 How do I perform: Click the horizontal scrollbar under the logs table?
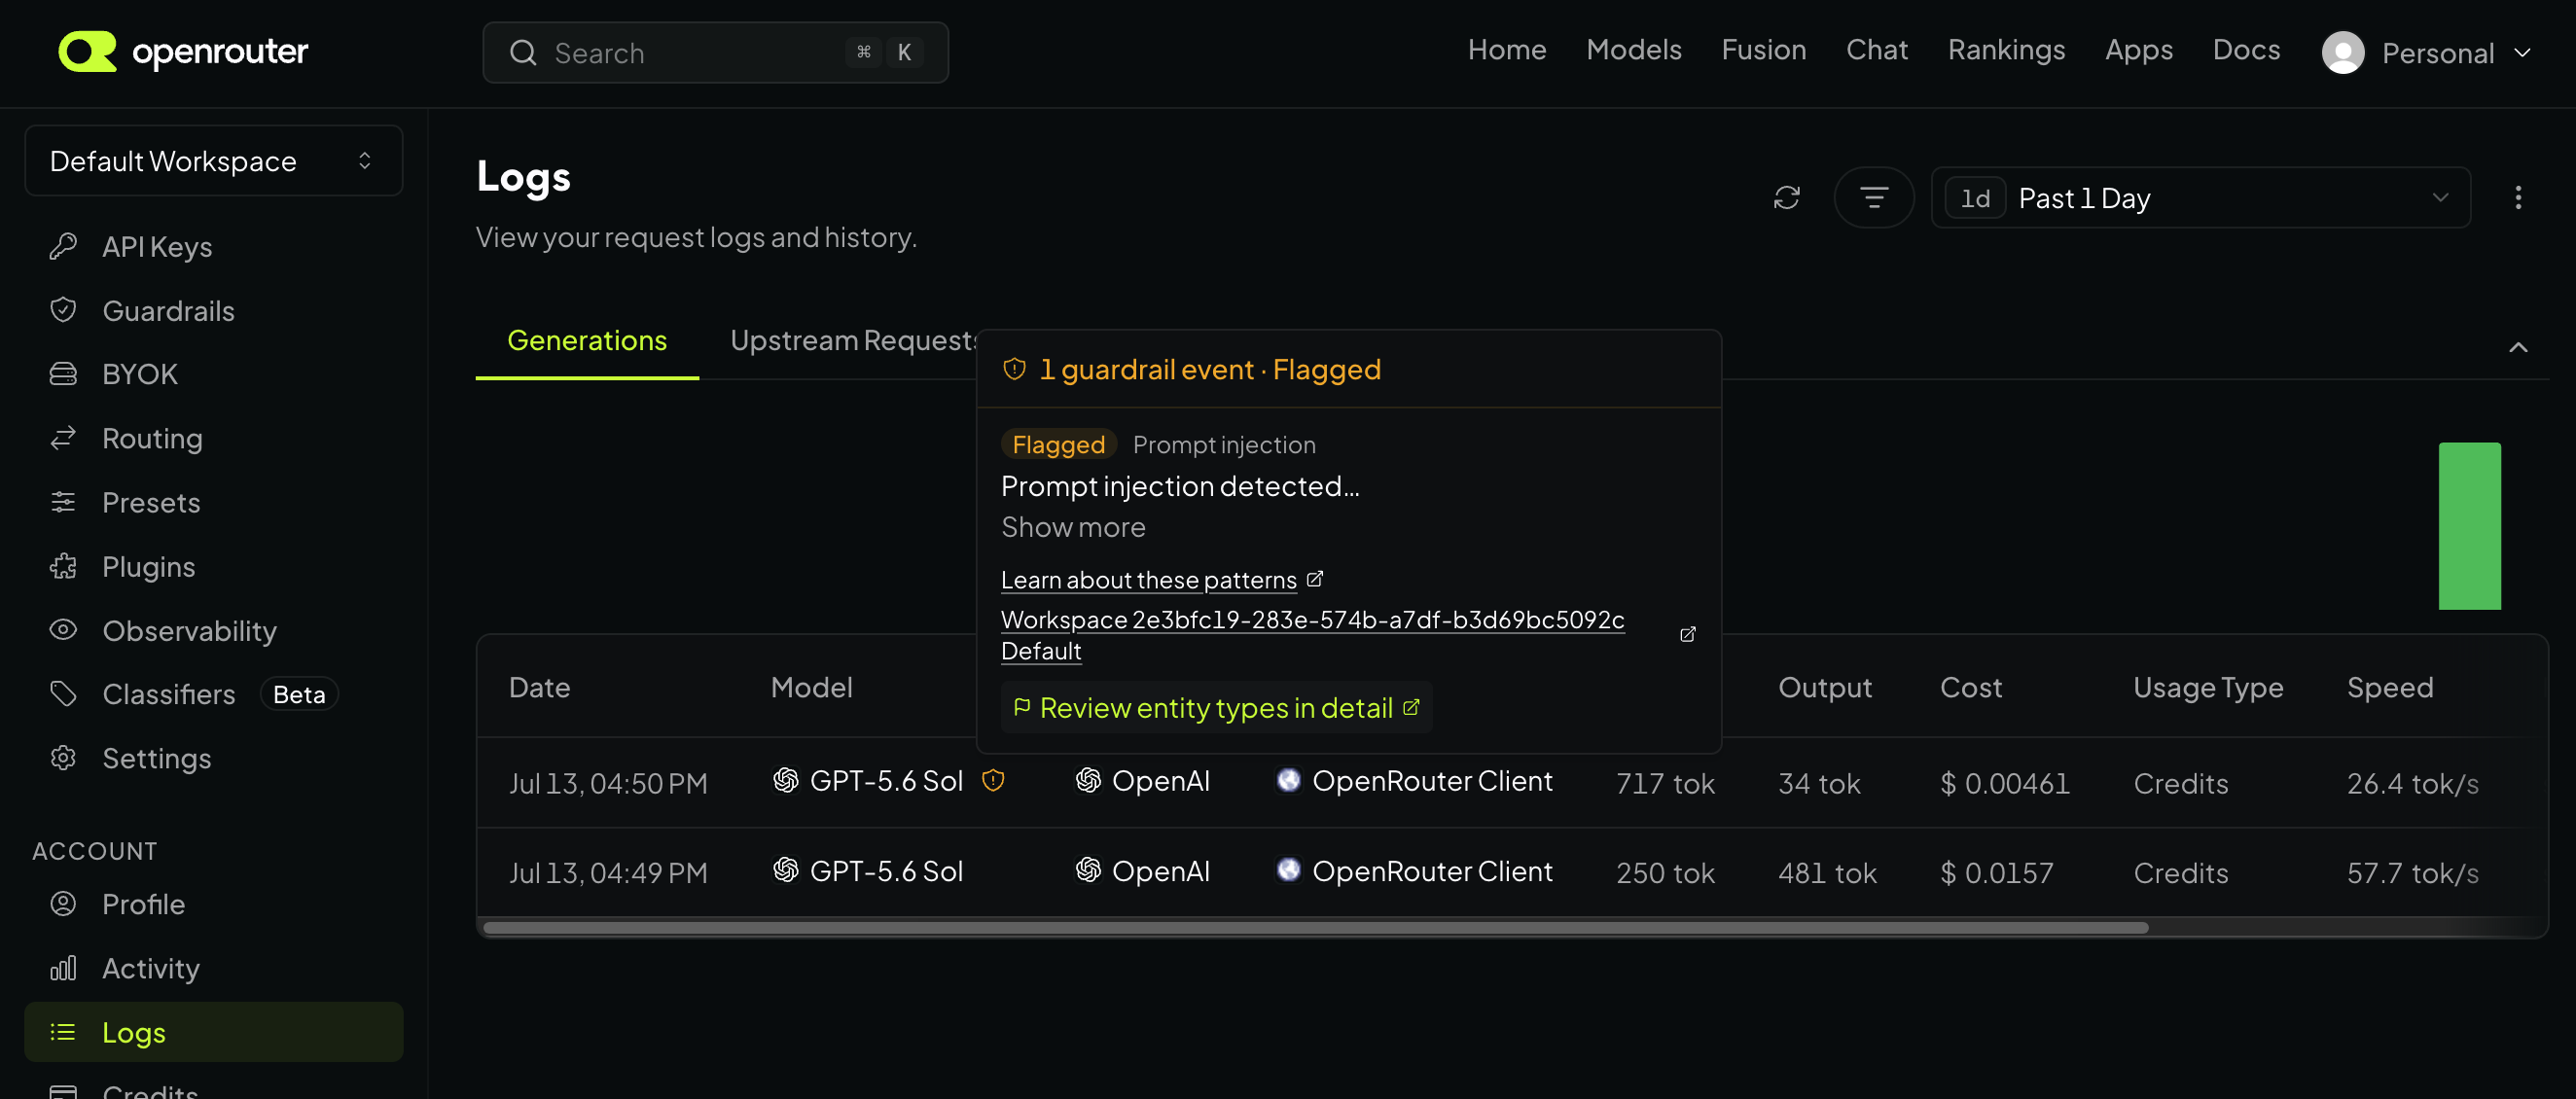point(1315,928)
